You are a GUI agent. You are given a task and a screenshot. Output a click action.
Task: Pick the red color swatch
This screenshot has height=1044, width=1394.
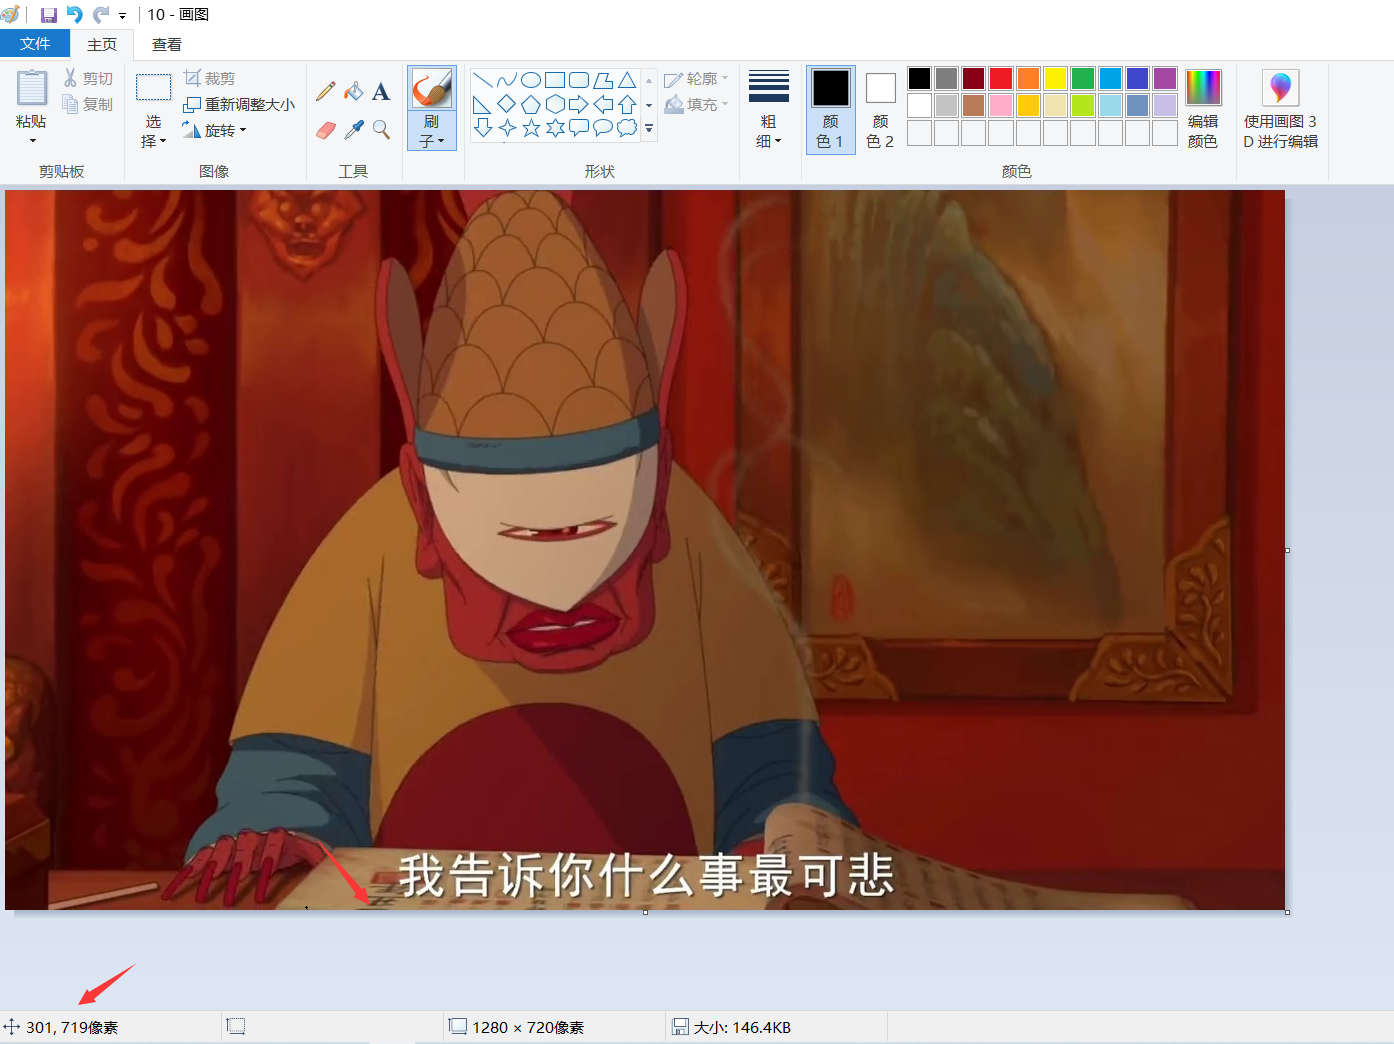click(x=1001, y=78)
